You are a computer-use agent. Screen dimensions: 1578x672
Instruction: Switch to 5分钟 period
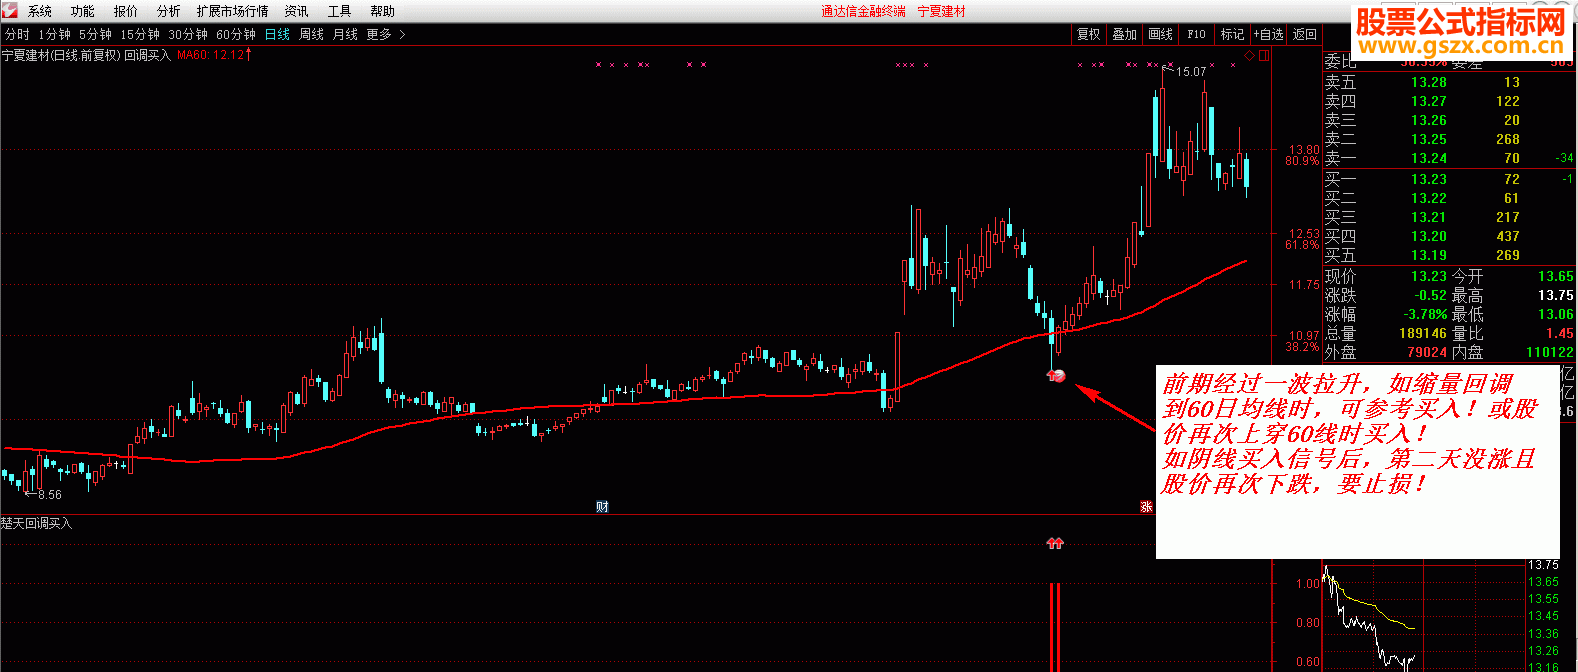point(96,34)
